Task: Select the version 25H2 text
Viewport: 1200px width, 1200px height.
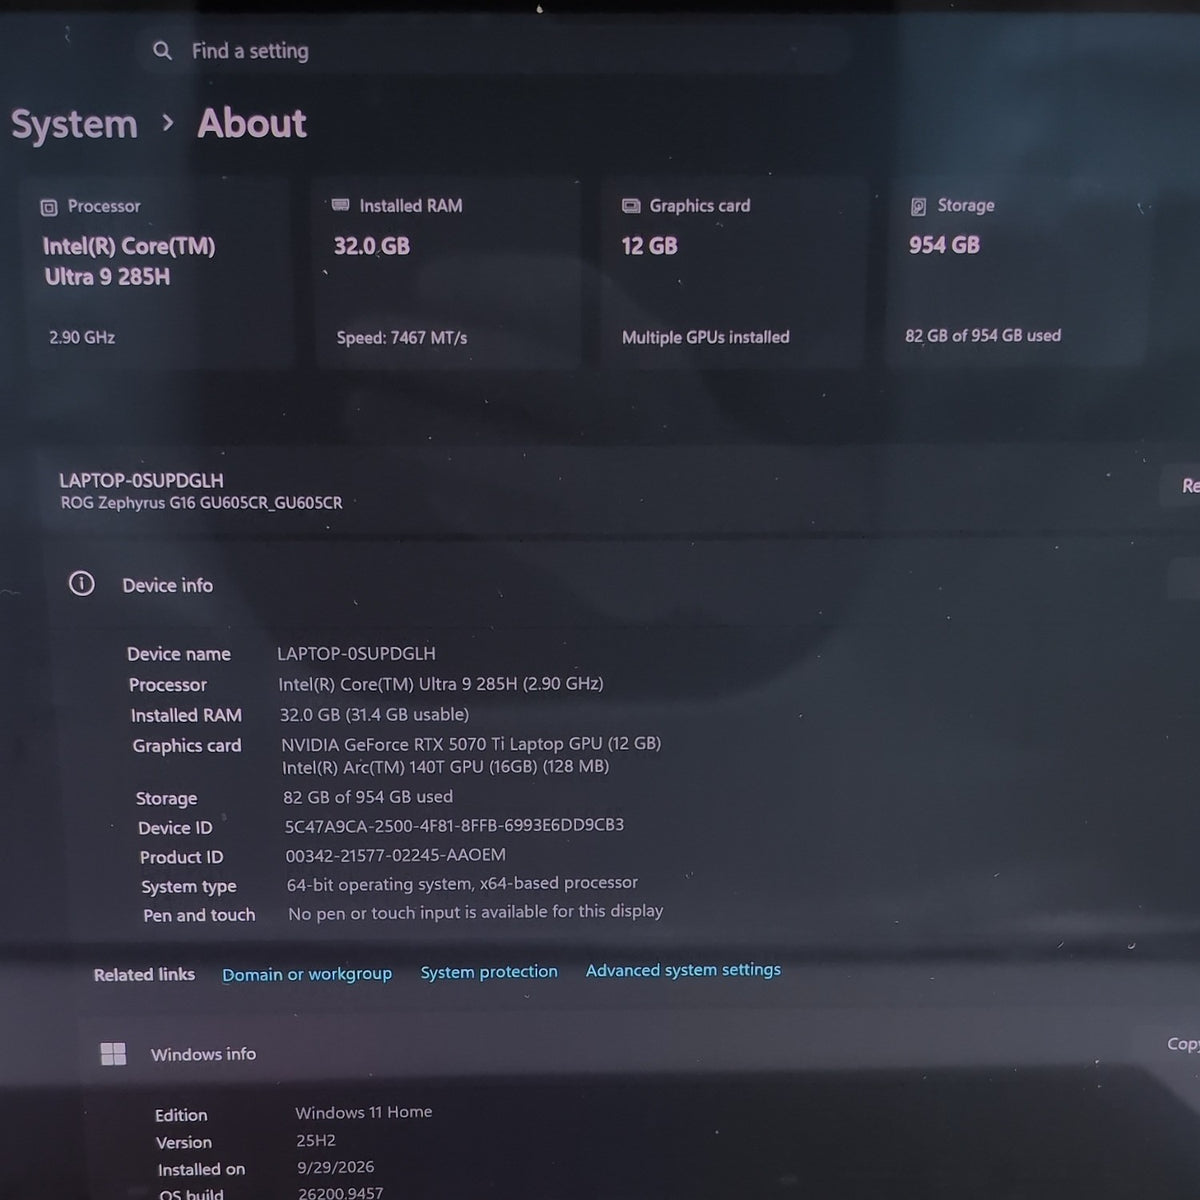Action: point(316,1140)
